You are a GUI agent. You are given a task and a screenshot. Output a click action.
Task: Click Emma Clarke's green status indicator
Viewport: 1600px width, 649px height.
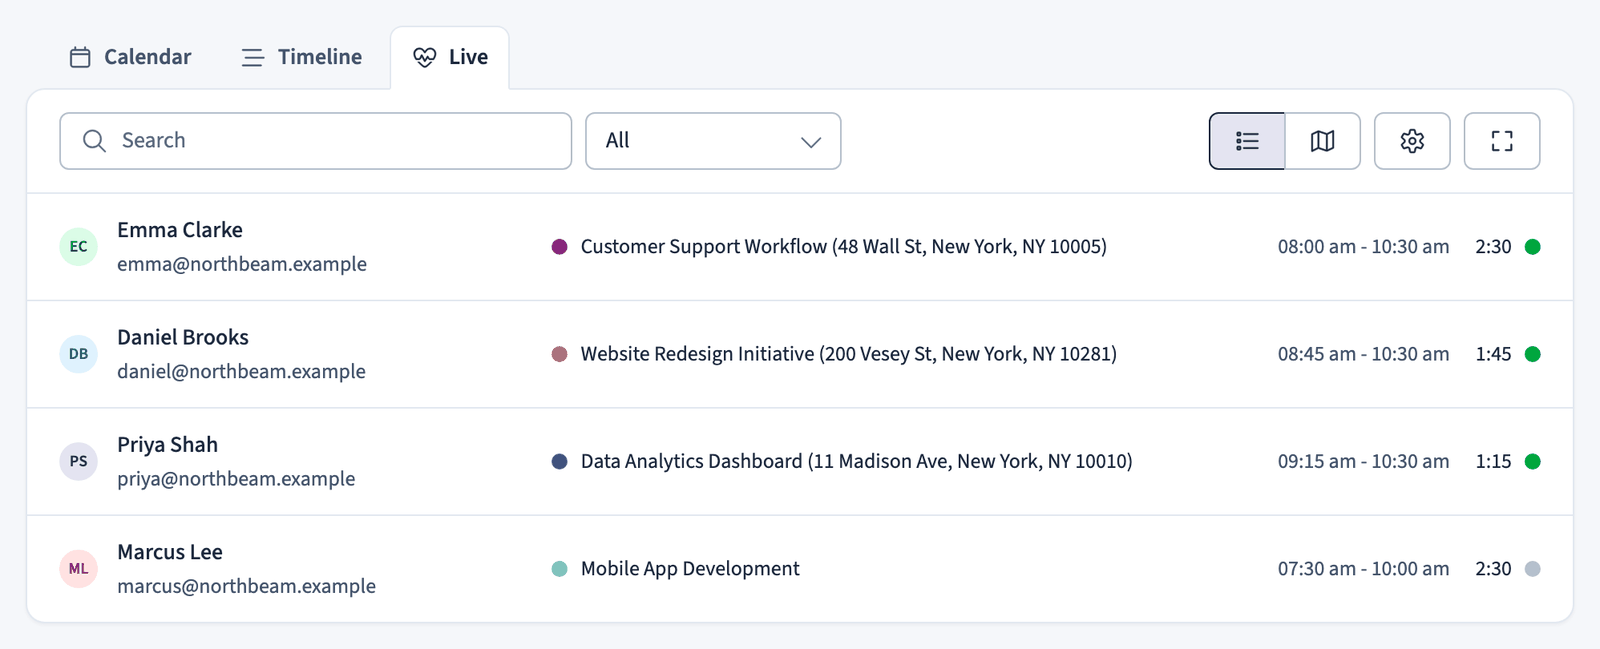(x=1532, y=247)
